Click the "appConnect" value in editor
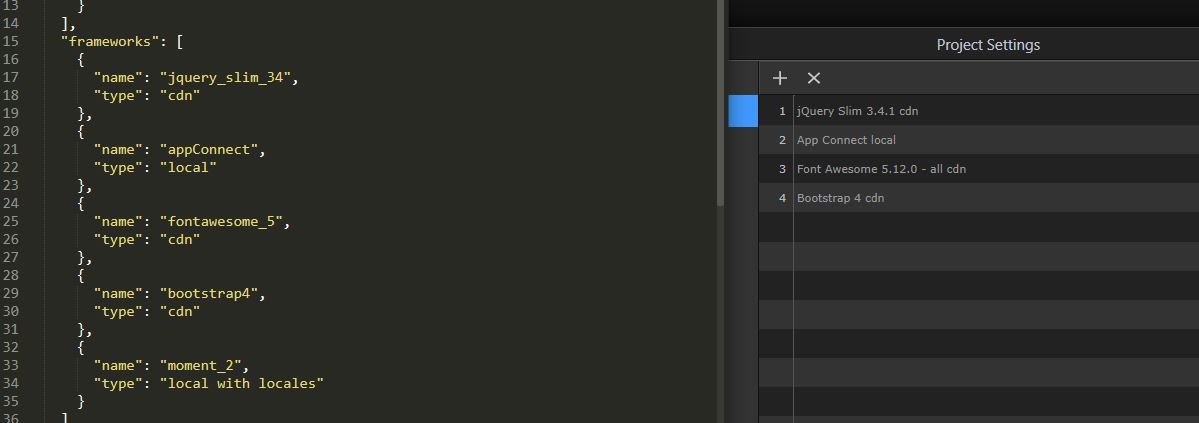 208,150
